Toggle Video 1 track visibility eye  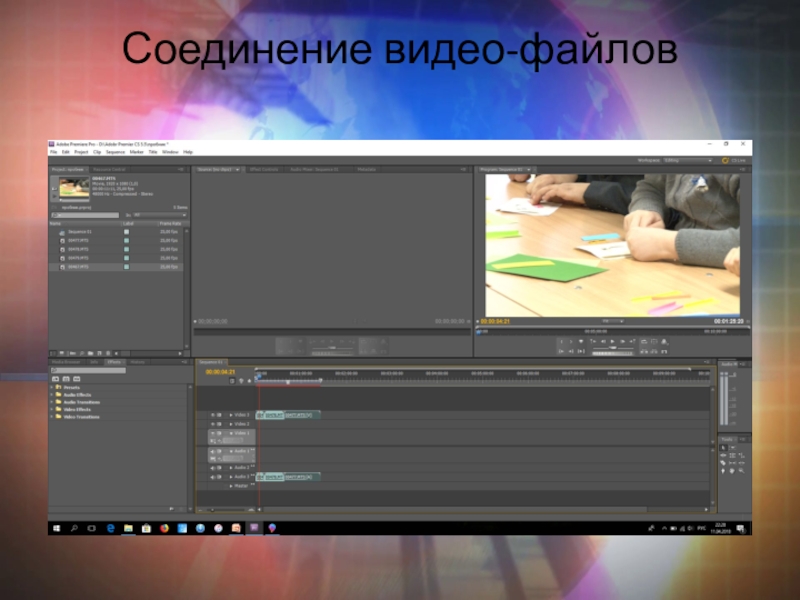click(x=212, y=434)
